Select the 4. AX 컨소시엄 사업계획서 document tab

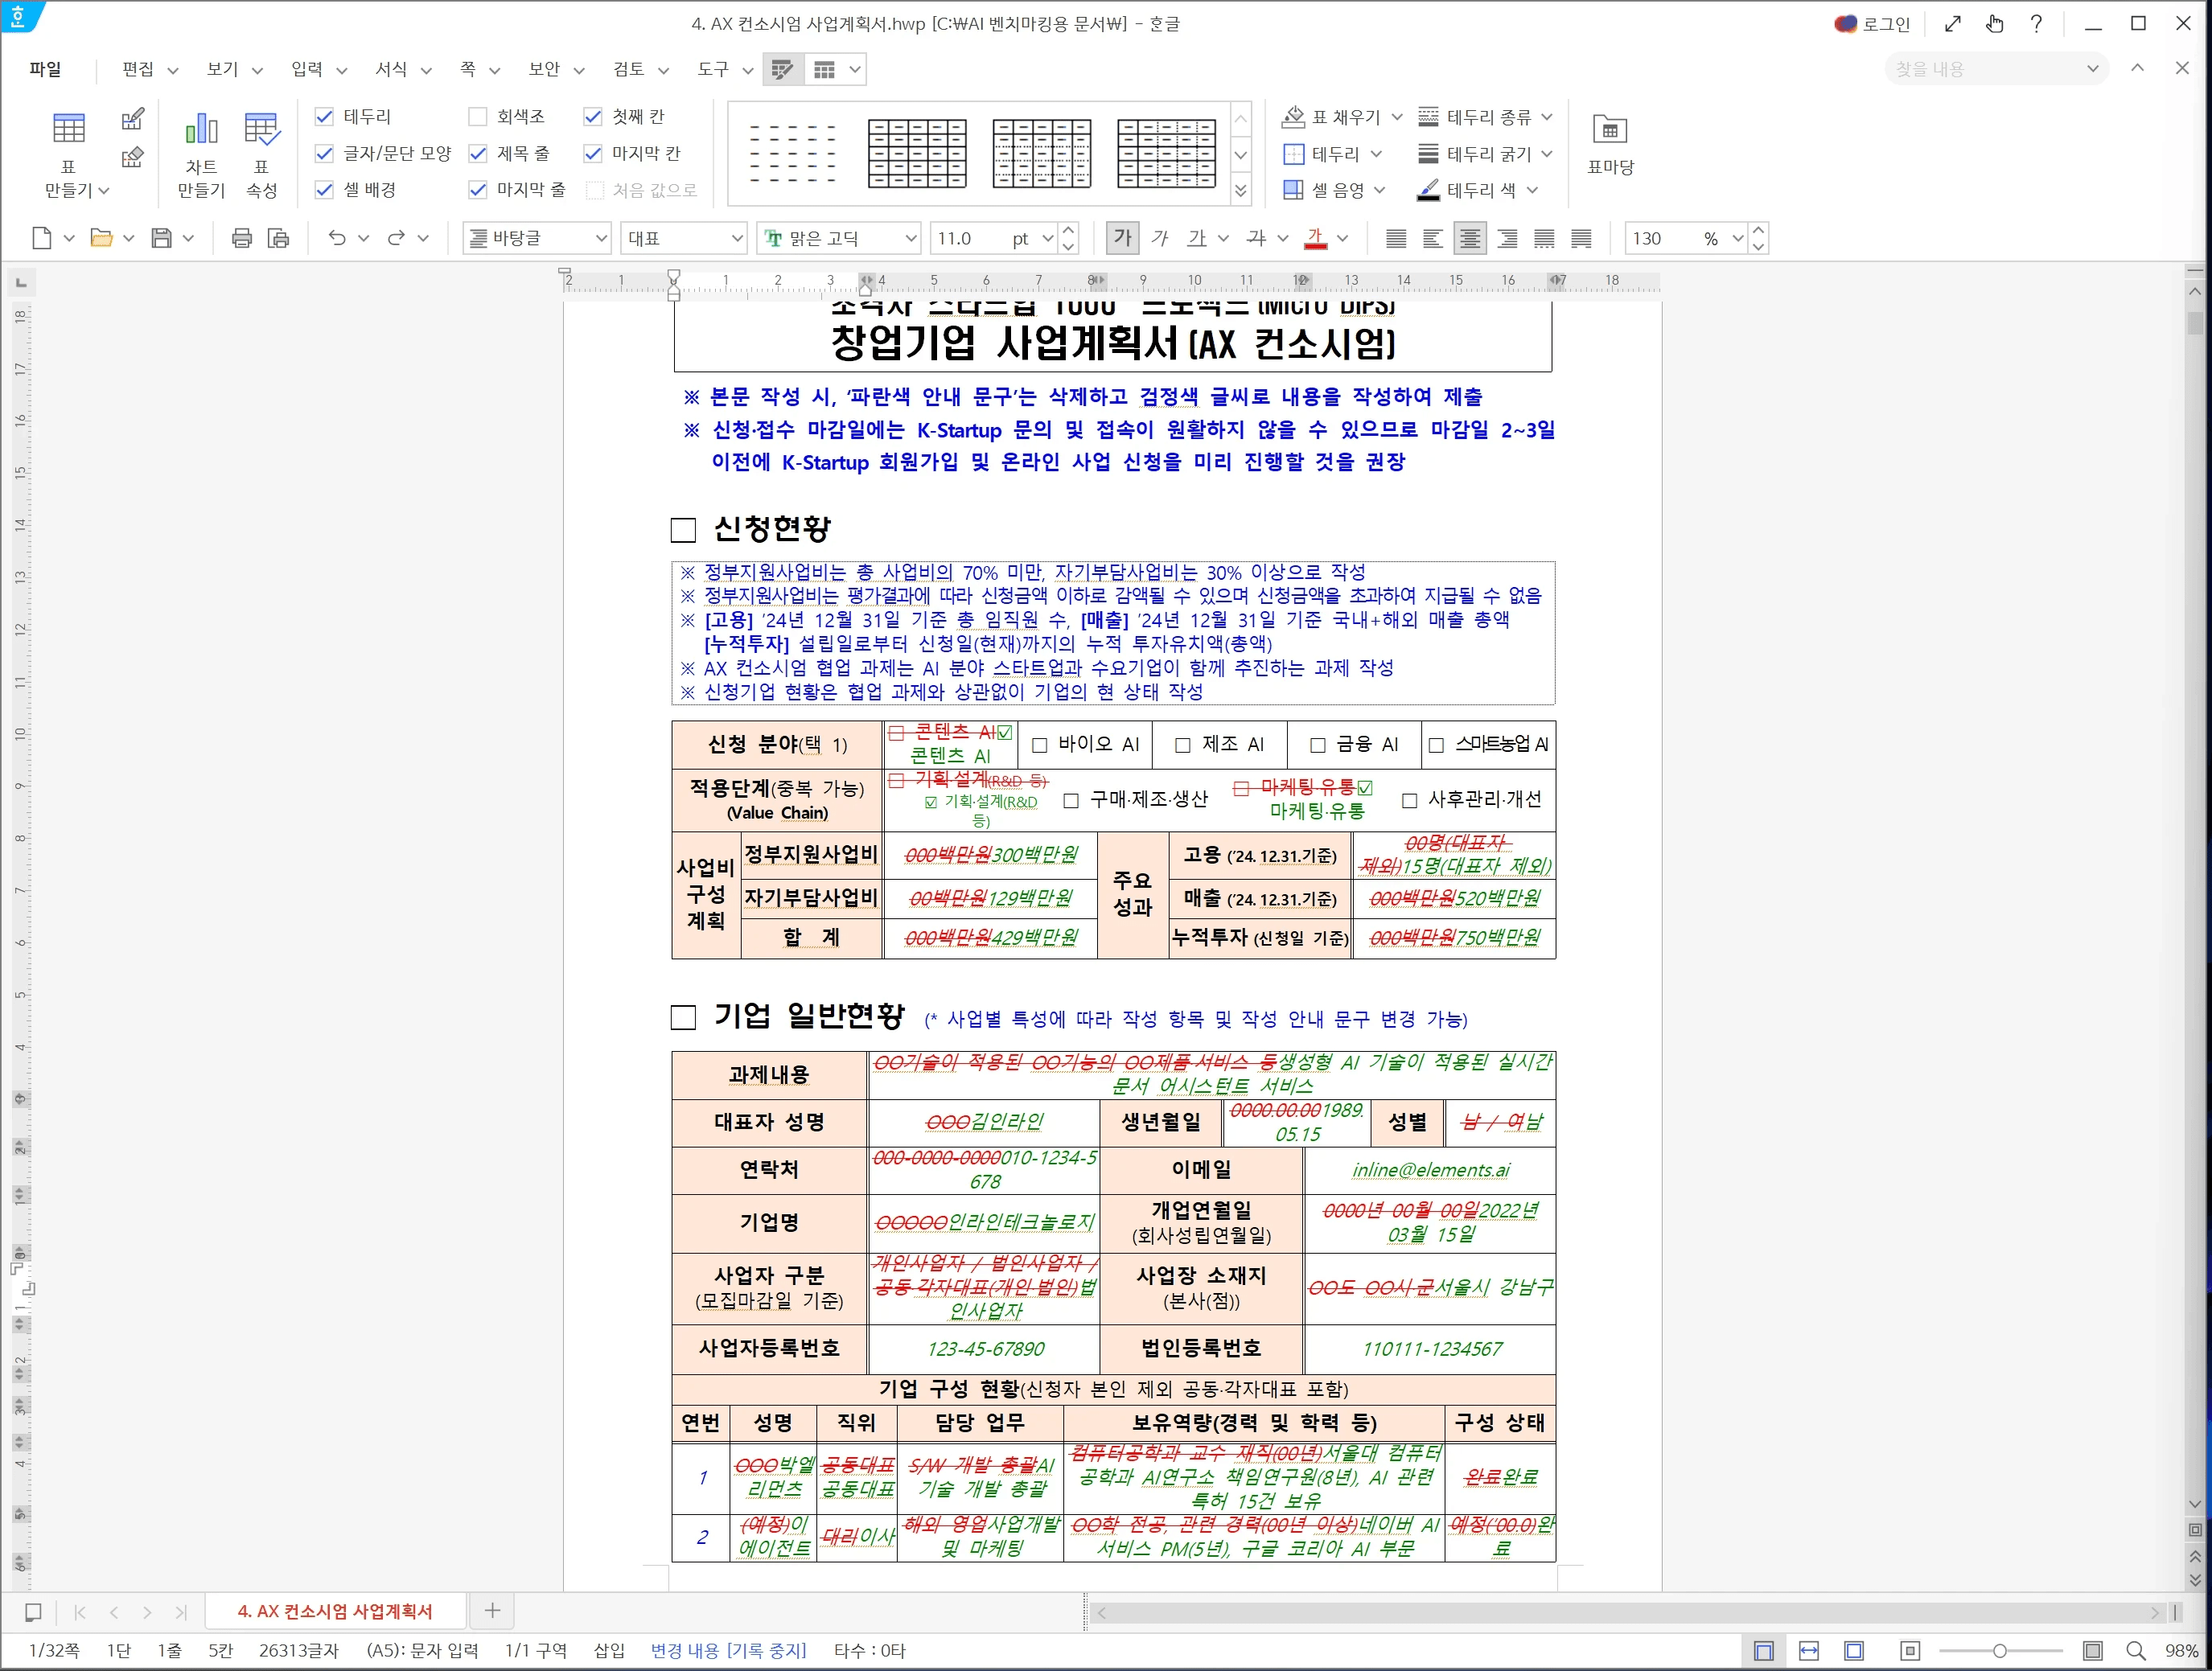coord(335,1611)
